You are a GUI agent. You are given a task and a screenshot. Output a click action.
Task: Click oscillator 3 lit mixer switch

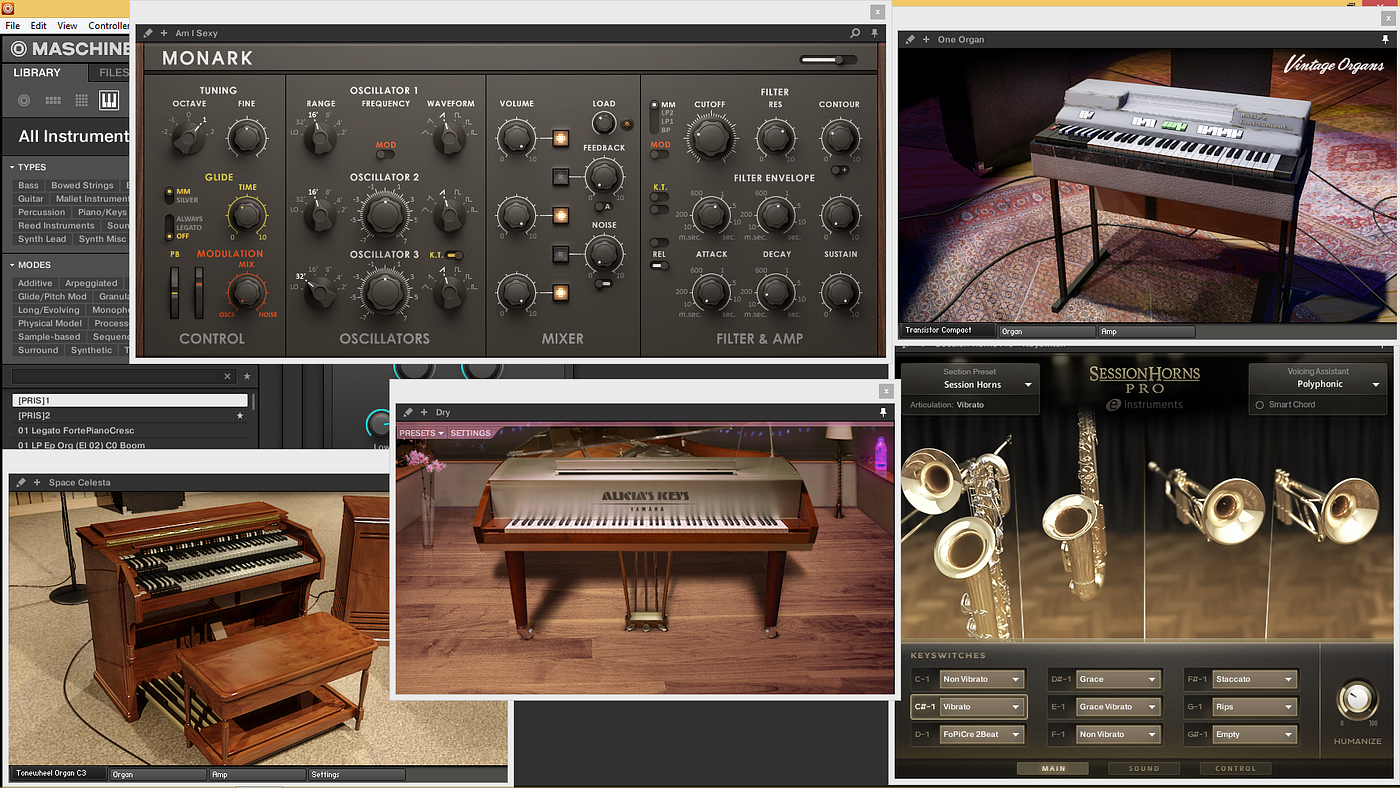[560, 293]
